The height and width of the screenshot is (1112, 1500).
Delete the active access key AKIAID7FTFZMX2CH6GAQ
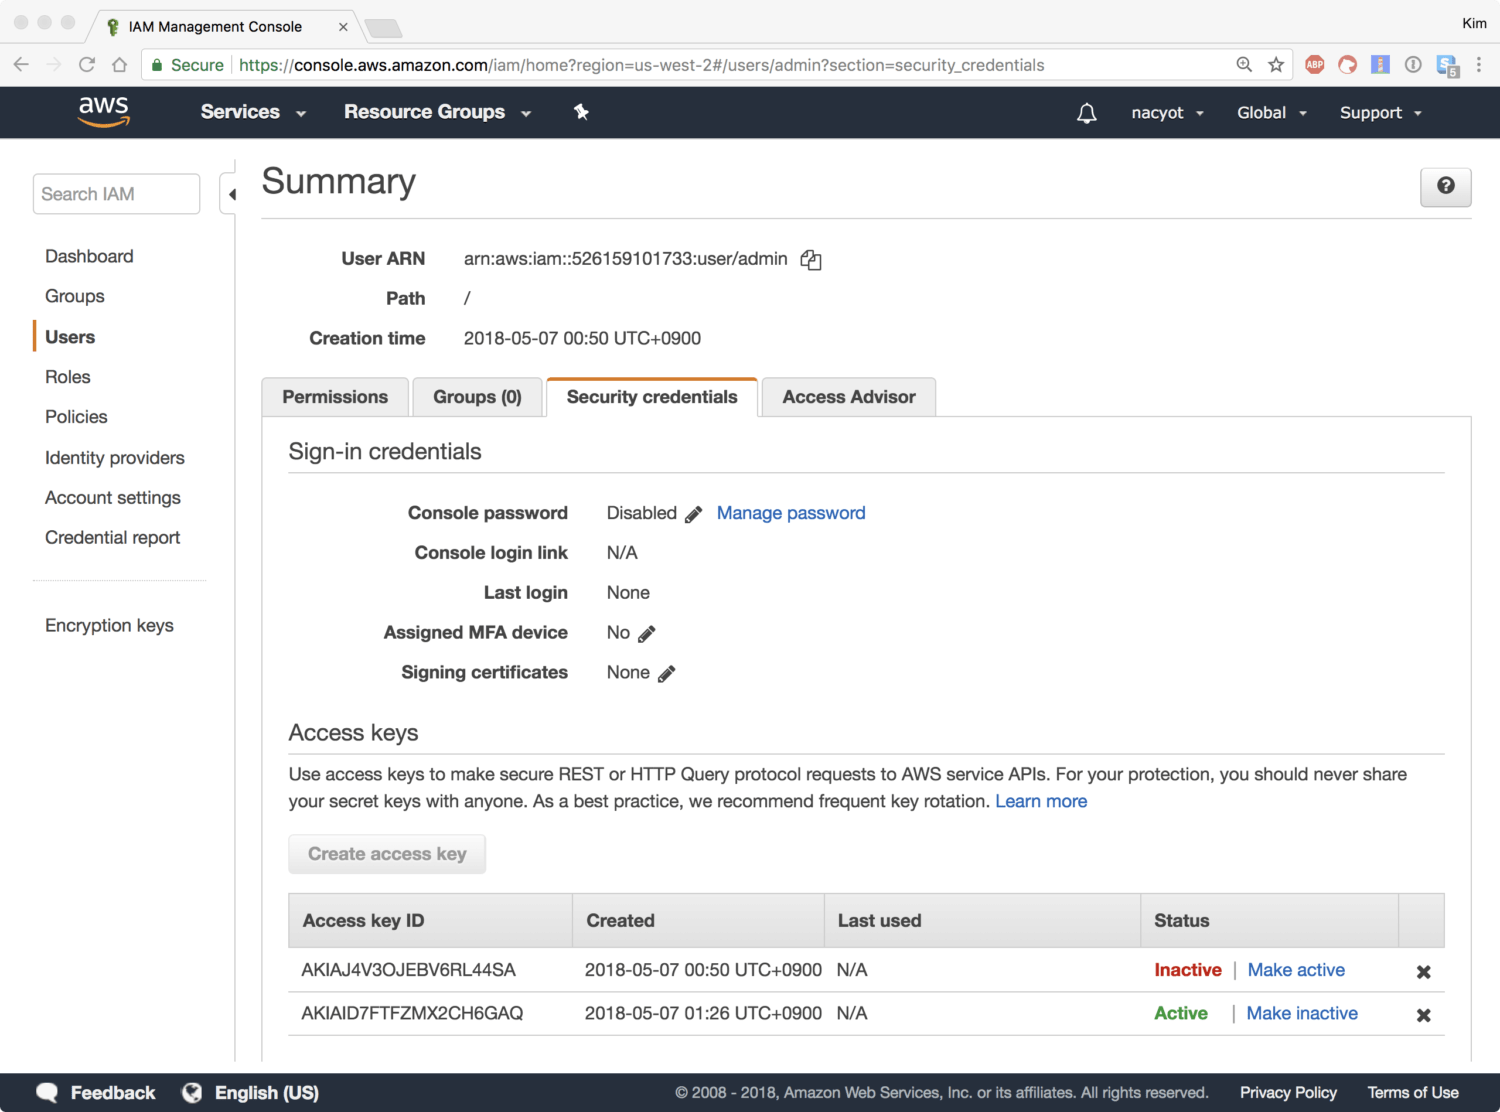(x=1423, y=1015)
